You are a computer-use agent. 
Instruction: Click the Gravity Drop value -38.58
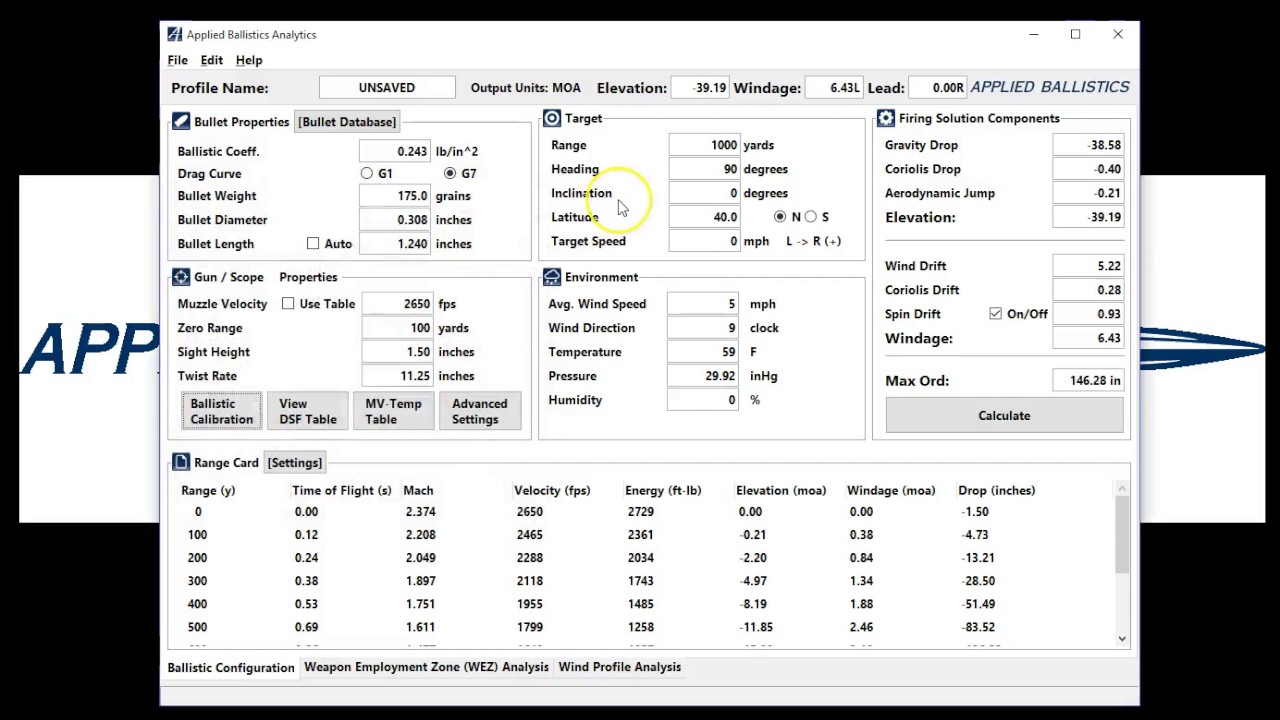coord(1089,145)
